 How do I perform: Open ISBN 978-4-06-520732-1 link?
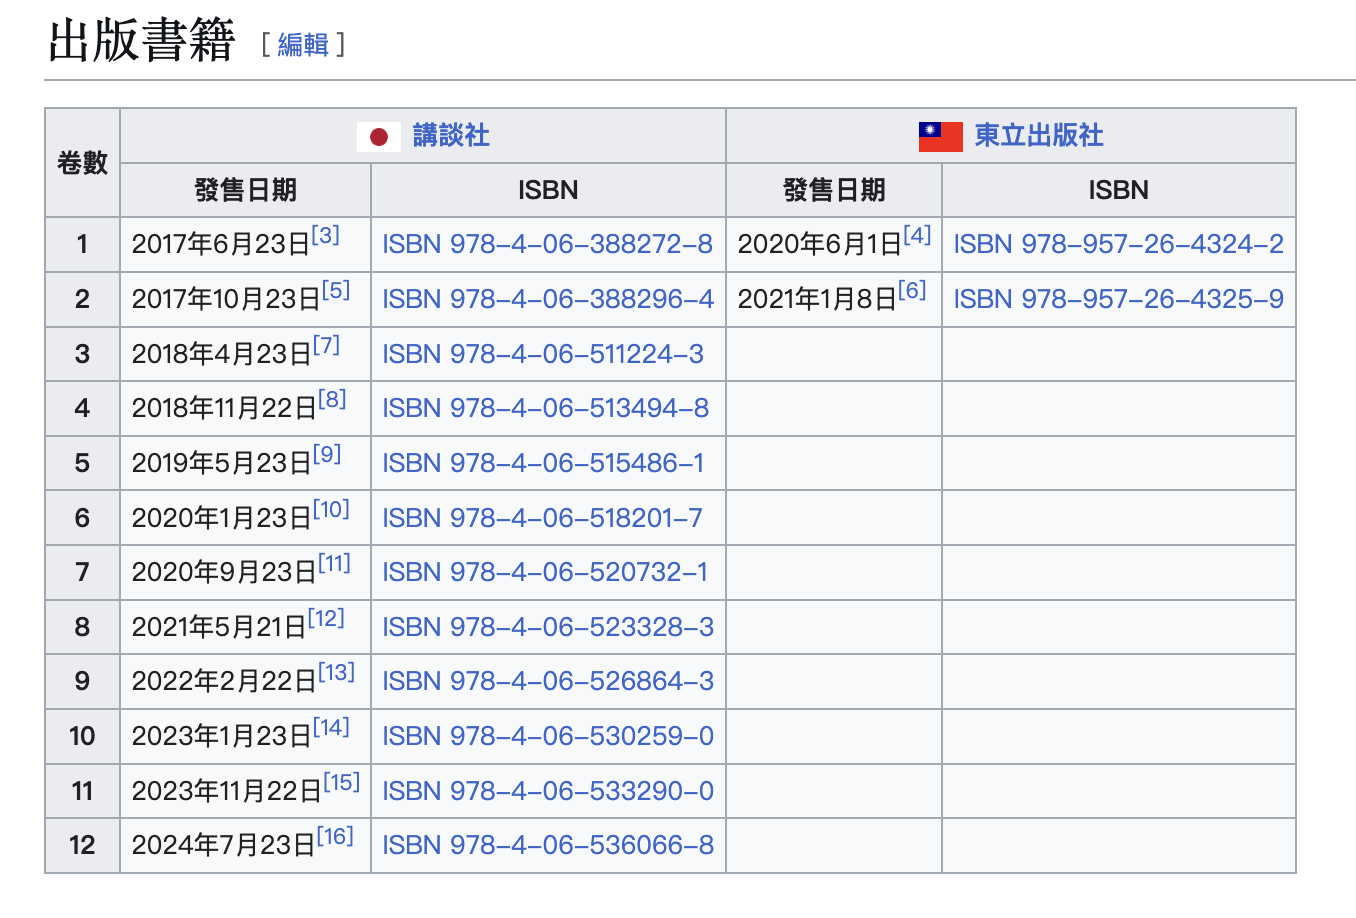pos(545,572)
